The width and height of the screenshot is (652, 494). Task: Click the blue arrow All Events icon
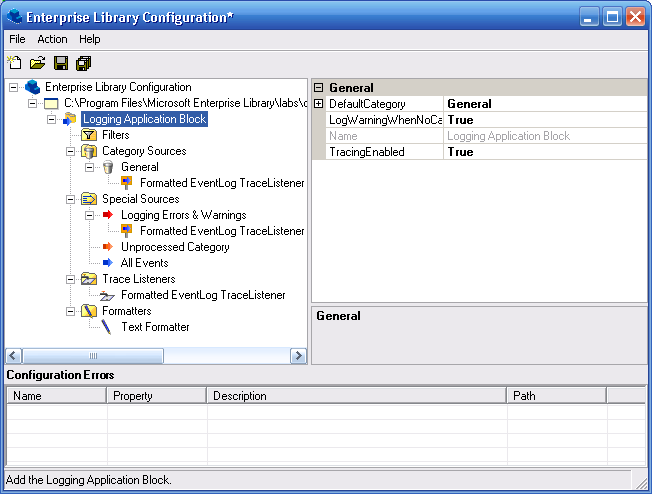(108, 263)
